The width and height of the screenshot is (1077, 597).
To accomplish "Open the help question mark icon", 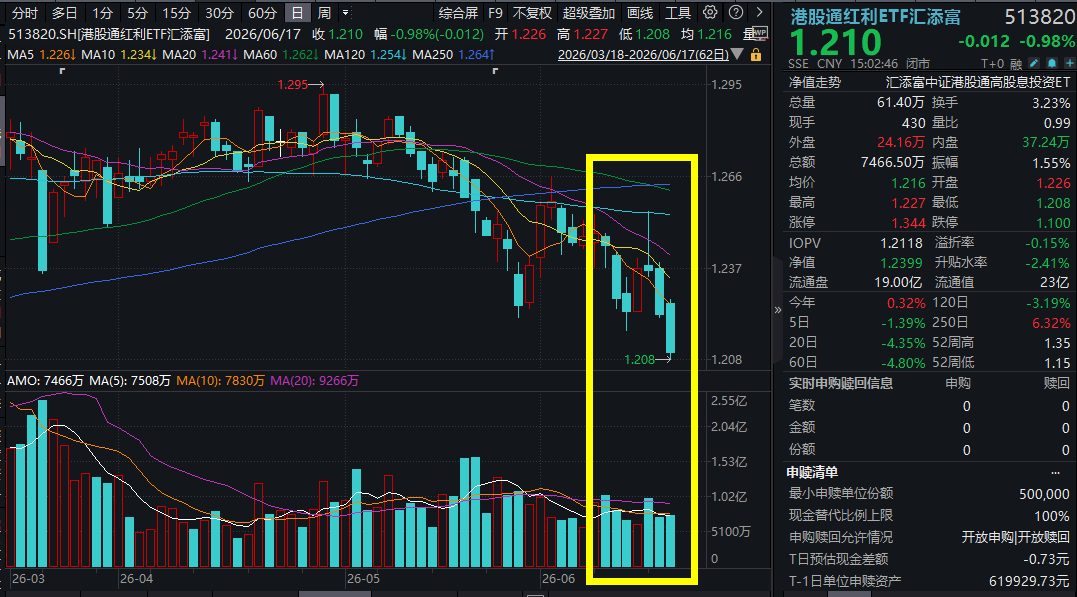I will pyautogui.click(x=736, y=12).
